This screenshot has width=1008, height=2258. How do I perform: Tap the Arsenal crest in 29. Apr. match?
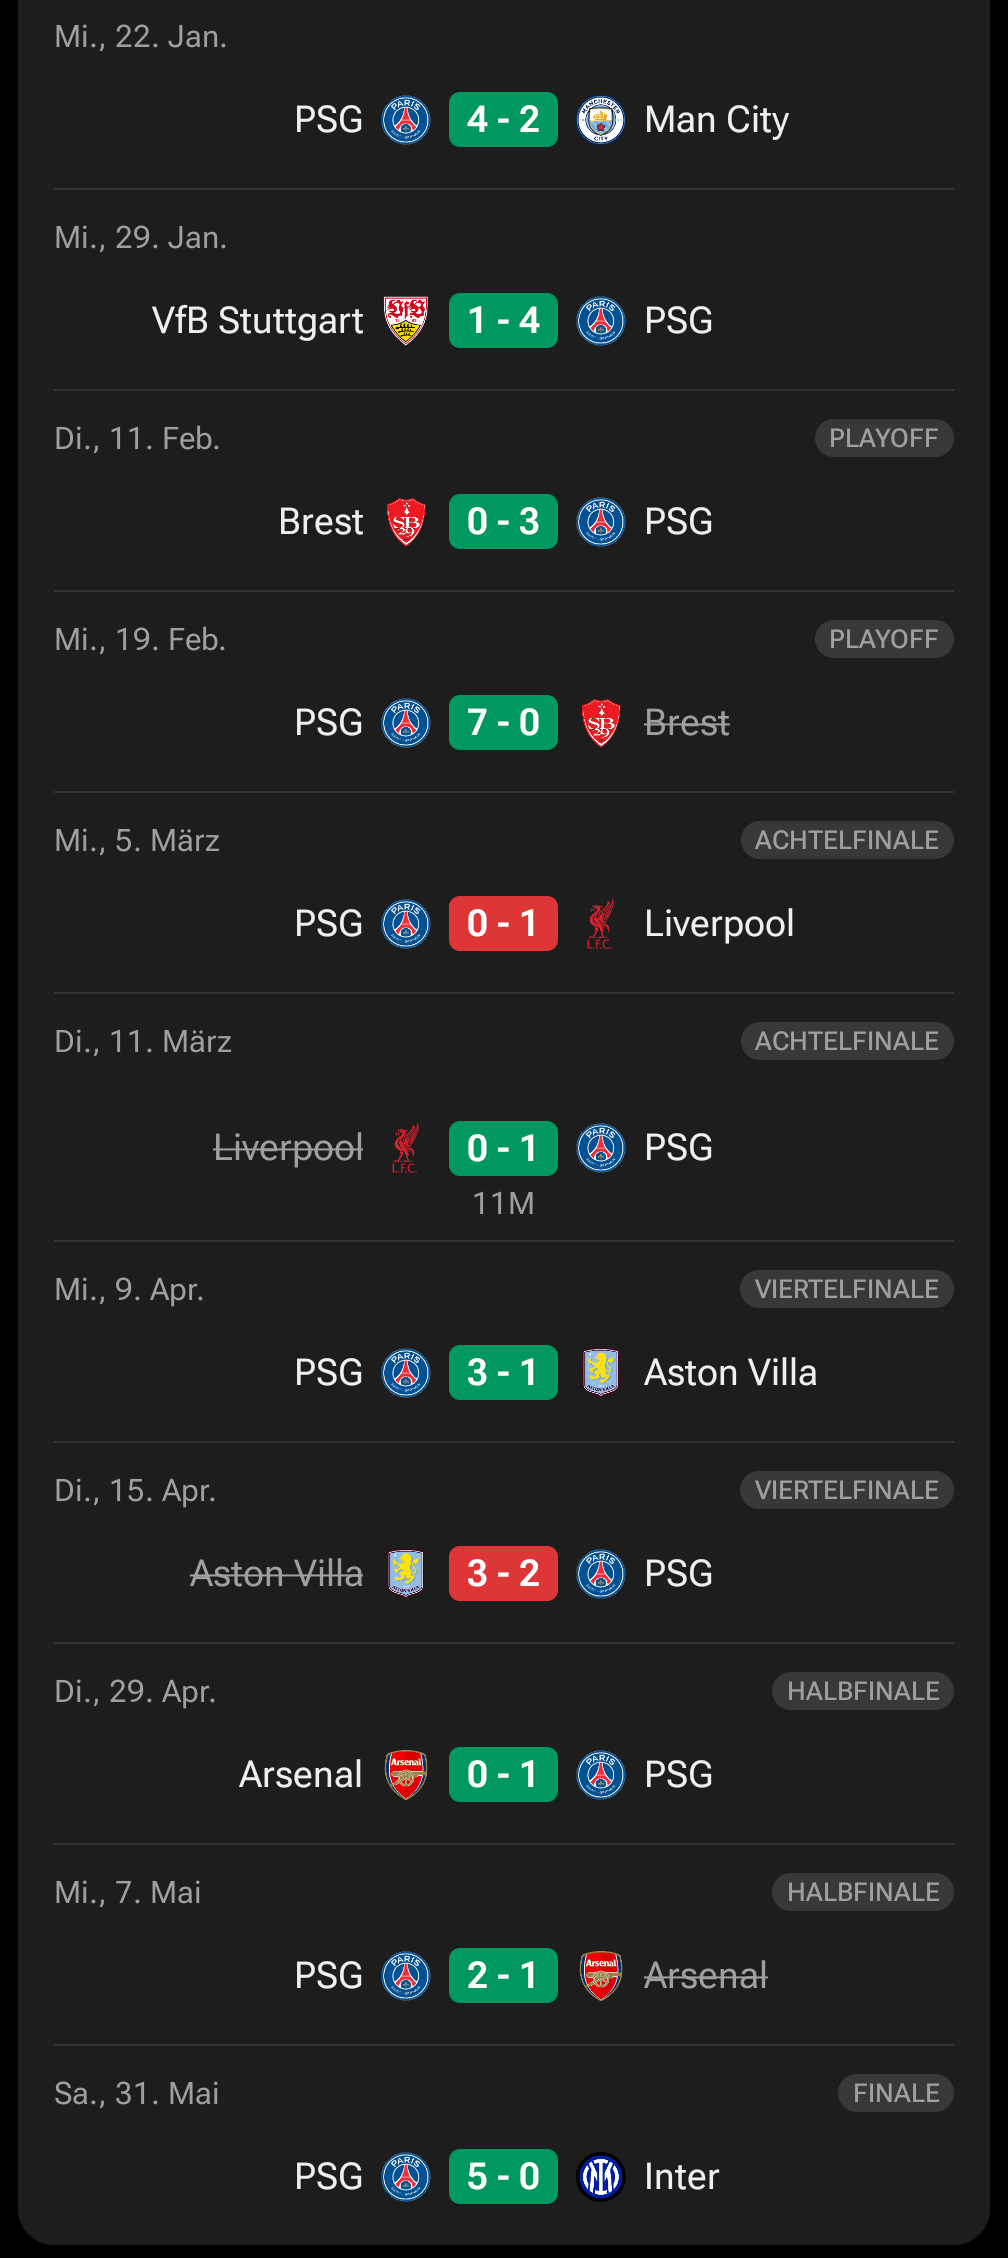406,1774
